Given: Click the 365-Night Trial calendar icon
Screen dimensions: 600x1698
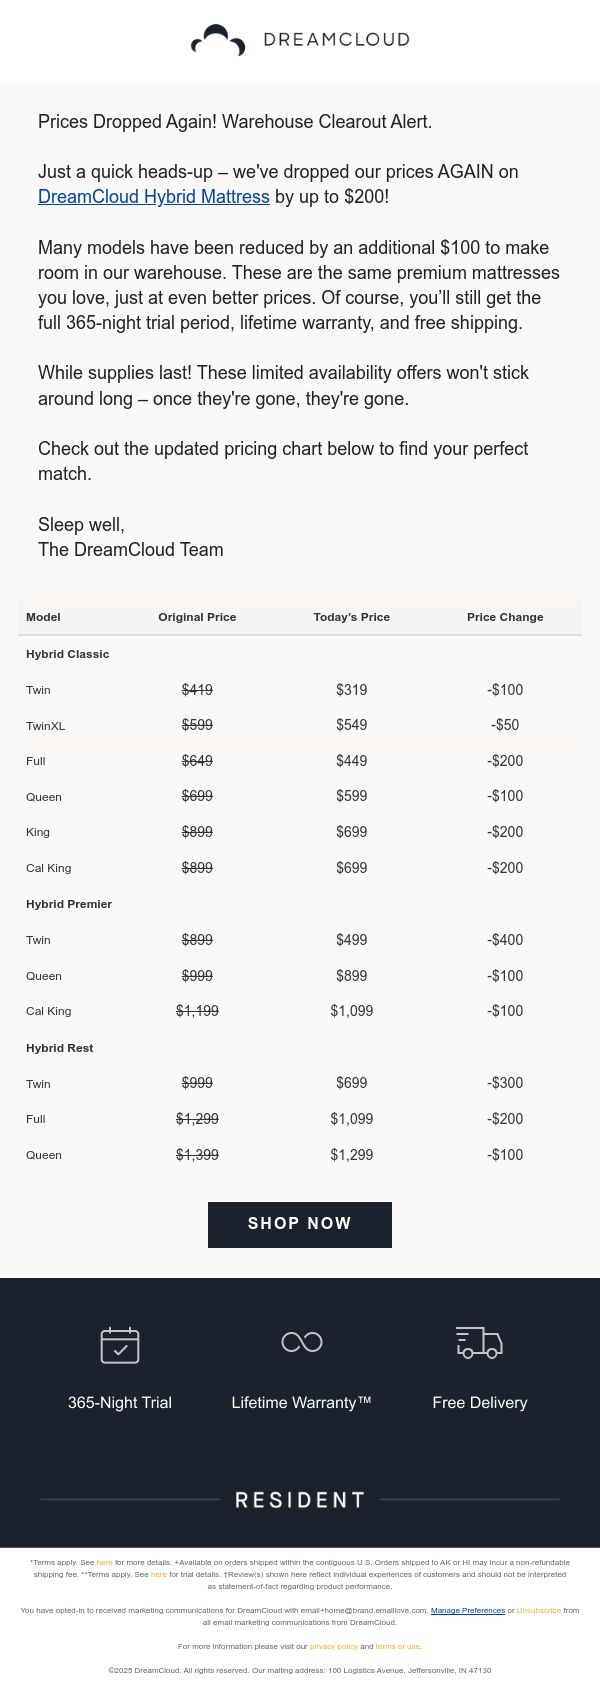Looking at the screenshot, I should [x=120, y=1345].
